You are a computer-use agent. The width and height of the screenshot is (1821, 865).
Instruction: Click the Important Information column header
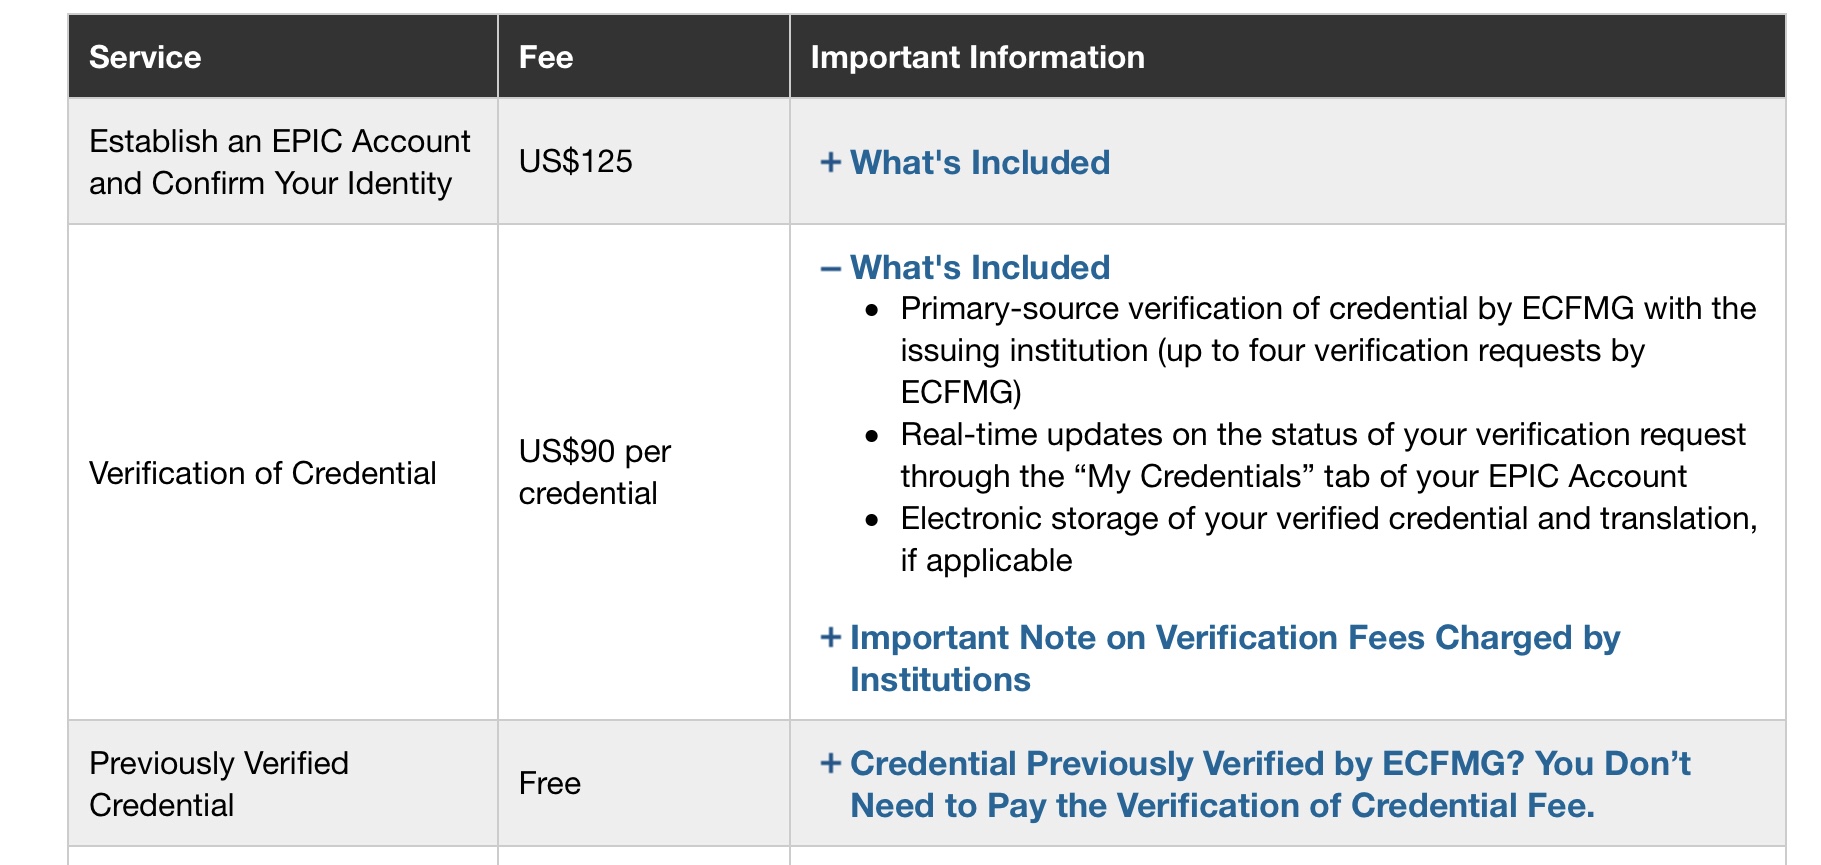coord(977,57)
